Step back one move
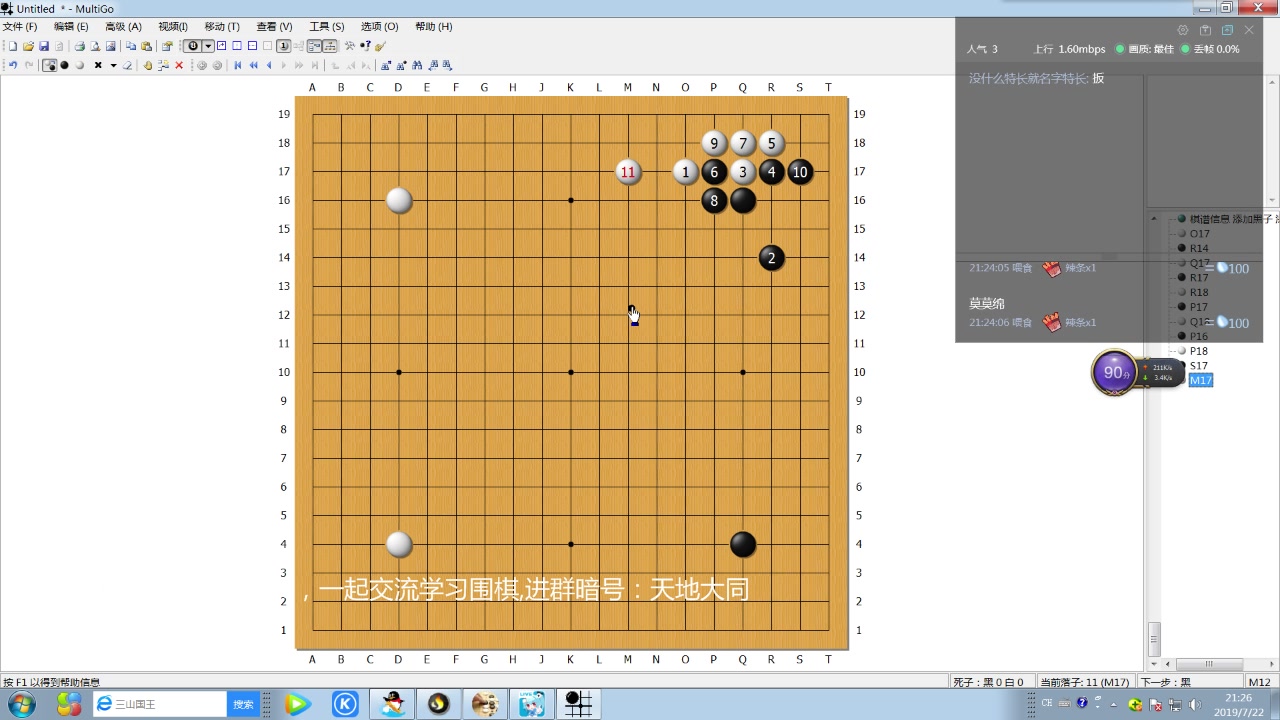The image size is (1280, 720). tap(269, 65)
